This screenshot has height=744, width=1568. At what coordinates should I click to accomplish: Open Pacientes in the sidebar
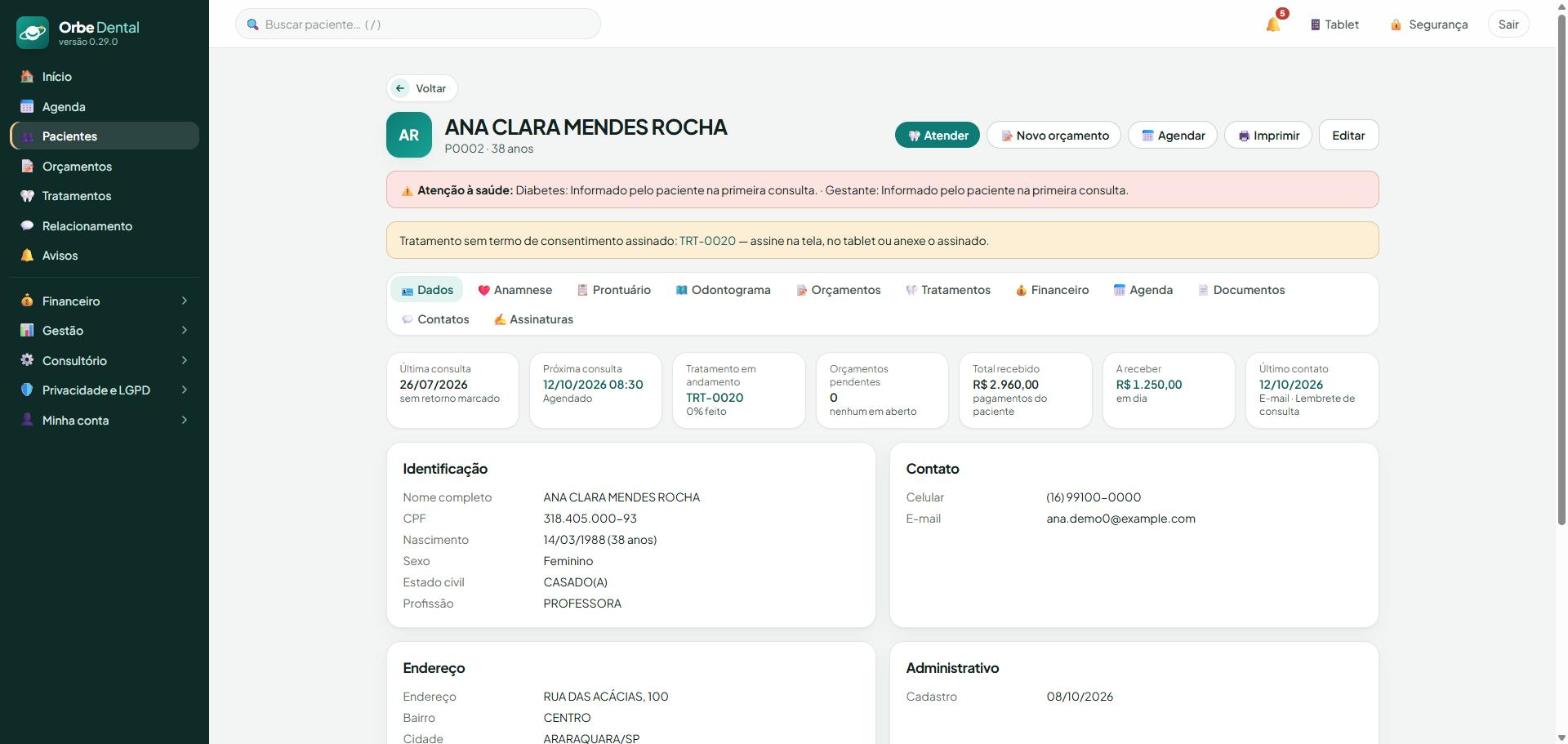point(104,136)
